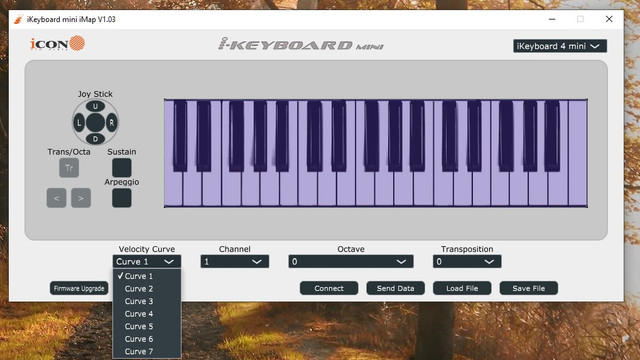Click the i-Keyboard mini title logo
The image size is (640, 360).
[x=301, y=44]
